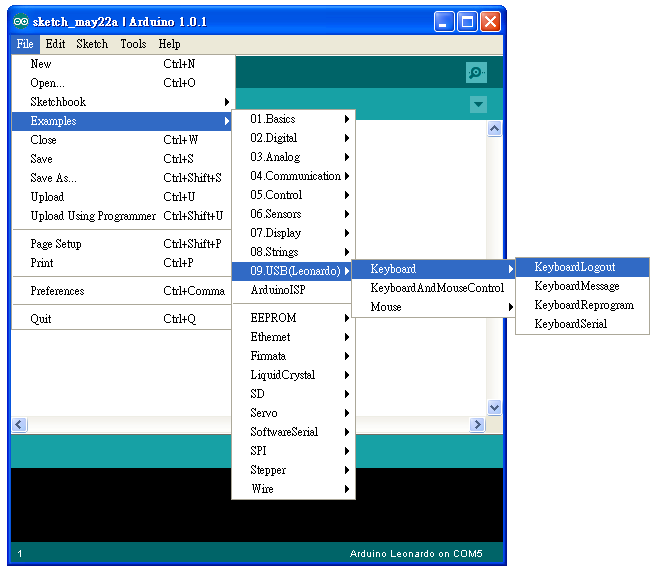Viewport: 654px width, 578px height.
Task: Choose New from the File menu
Action: 121,64
